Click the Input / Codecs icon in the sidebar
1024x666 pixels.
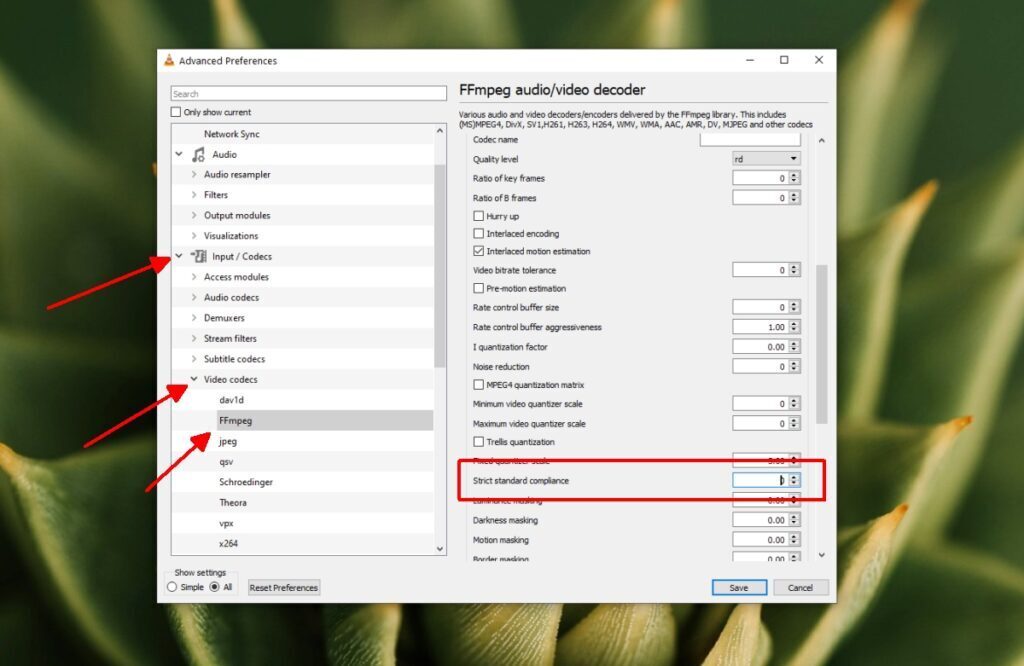click(197, 256)
